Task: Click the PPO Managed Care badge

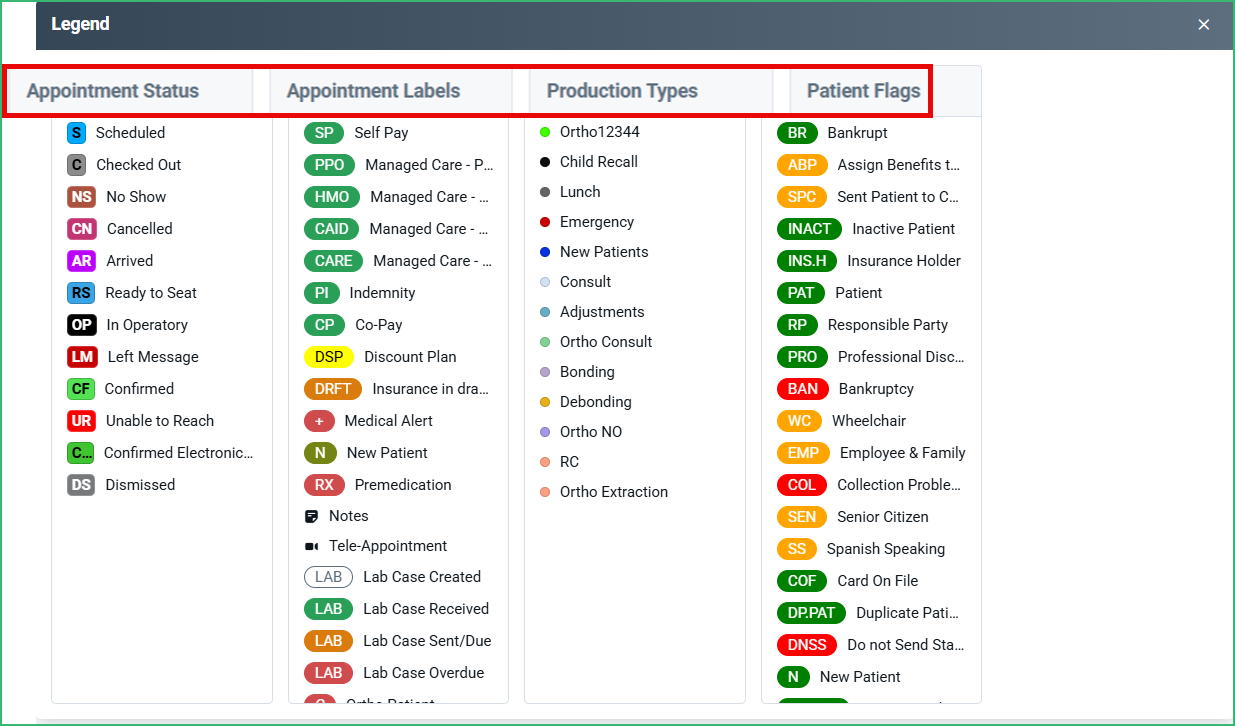Action: coord(329,165)
